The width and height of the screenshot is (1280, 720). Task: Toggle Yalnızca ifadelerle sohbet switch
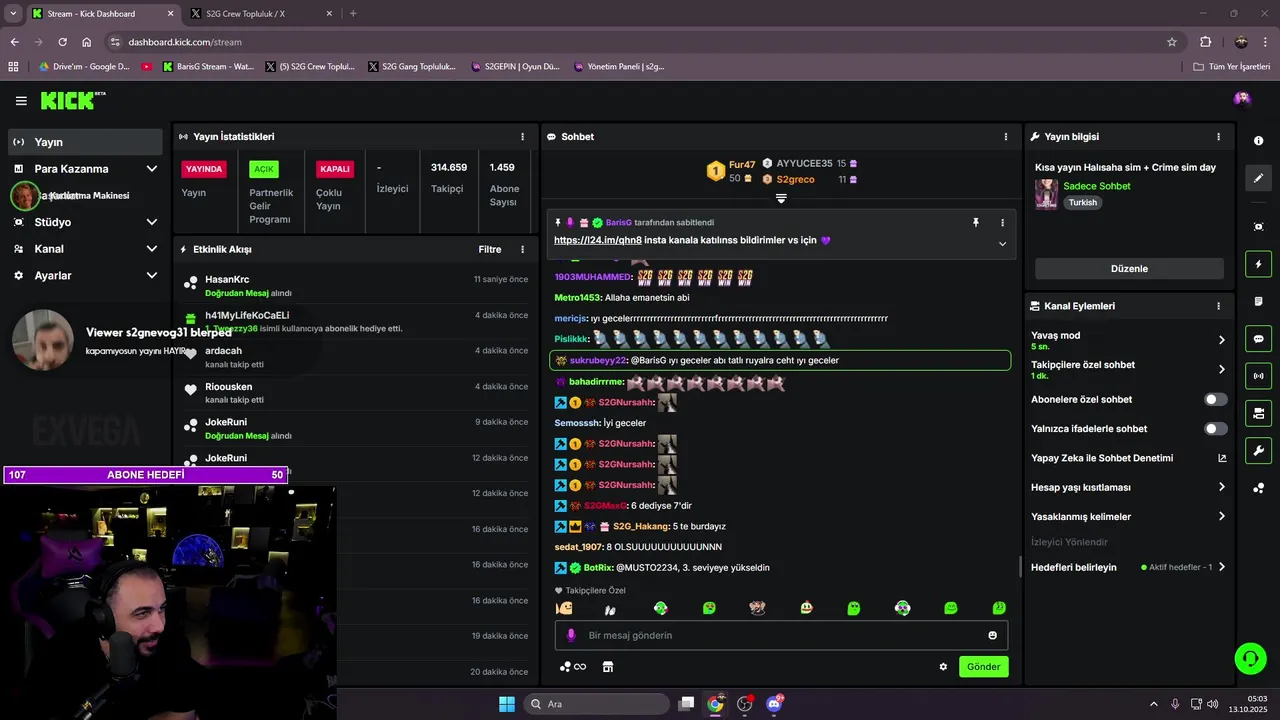pos(1215,429)
